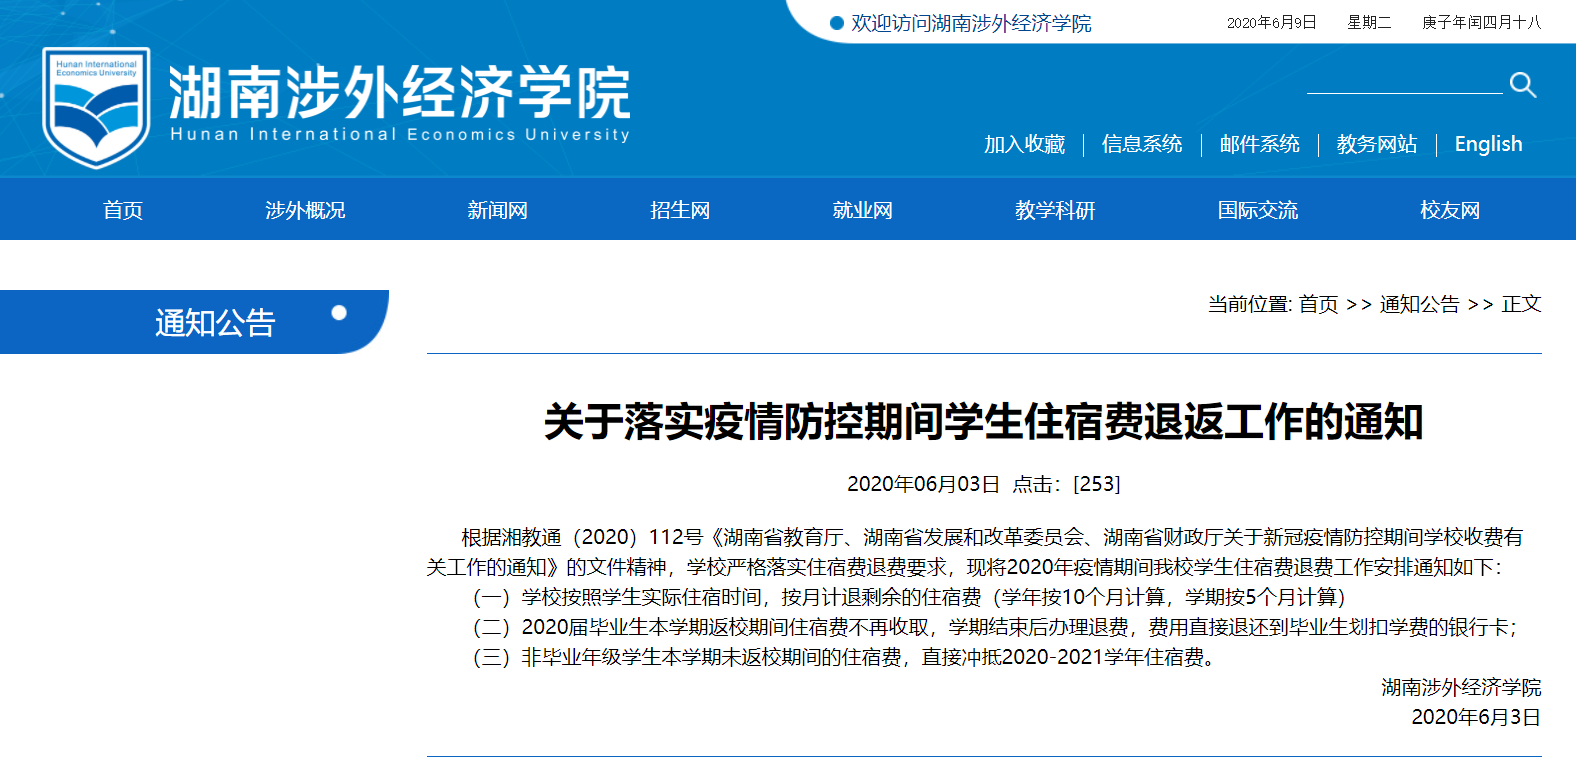Click the 湖南涉外经济学院 header title

click(x=399, y=92)
